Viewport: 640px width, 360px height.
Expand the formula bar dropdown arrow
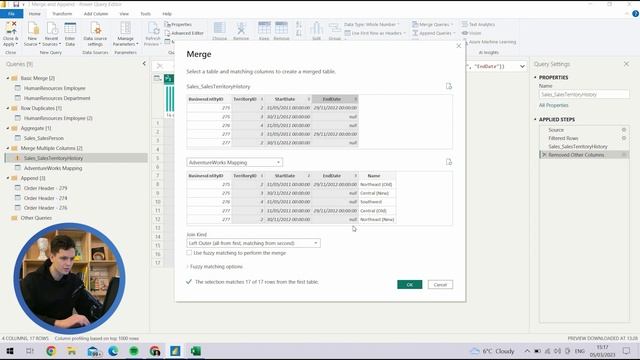[522, 66]
